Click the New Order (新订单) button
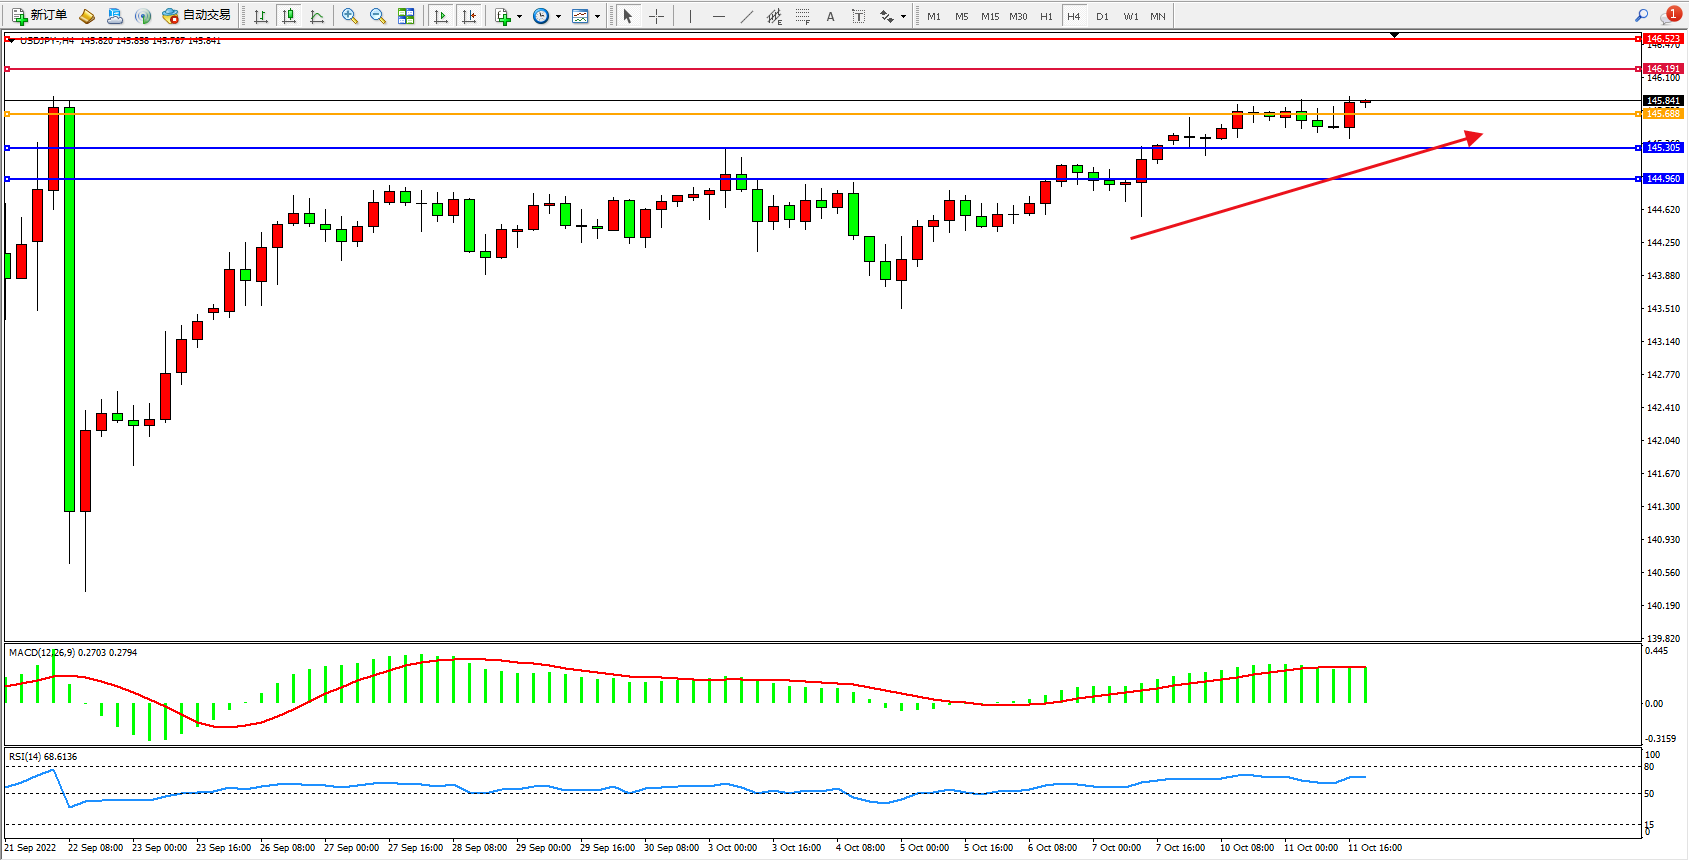 pyautogui.click(x=40, y=16)
